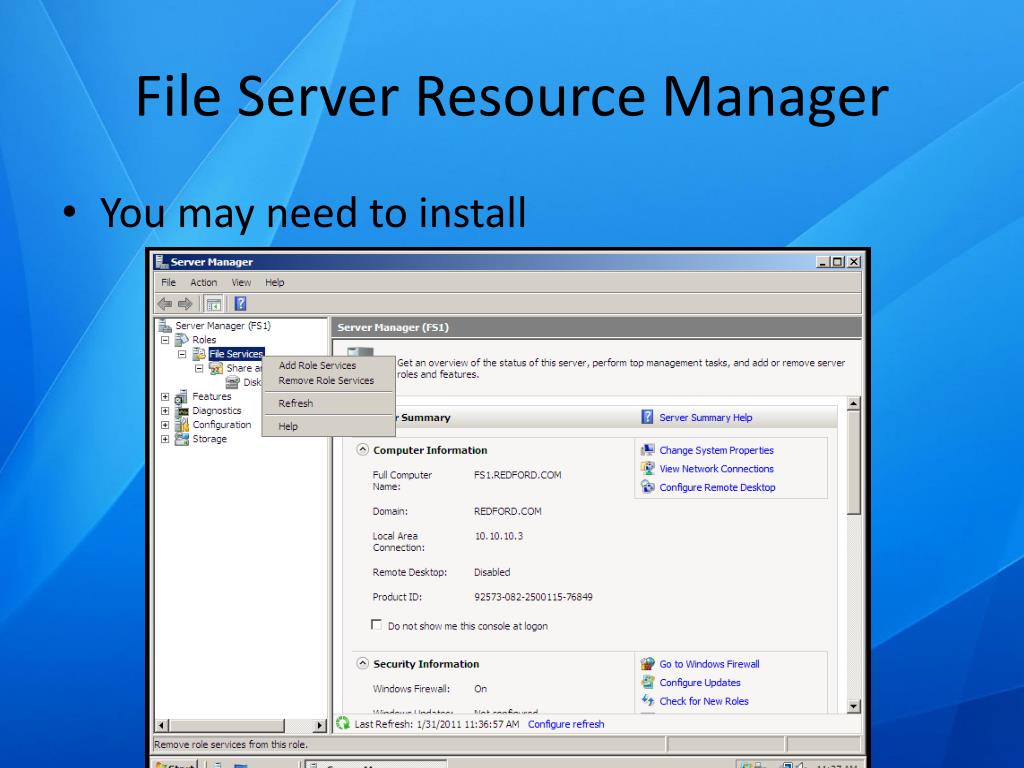Click the Configuration node icon
This screenshot has width=1024, height=768.
182,424
